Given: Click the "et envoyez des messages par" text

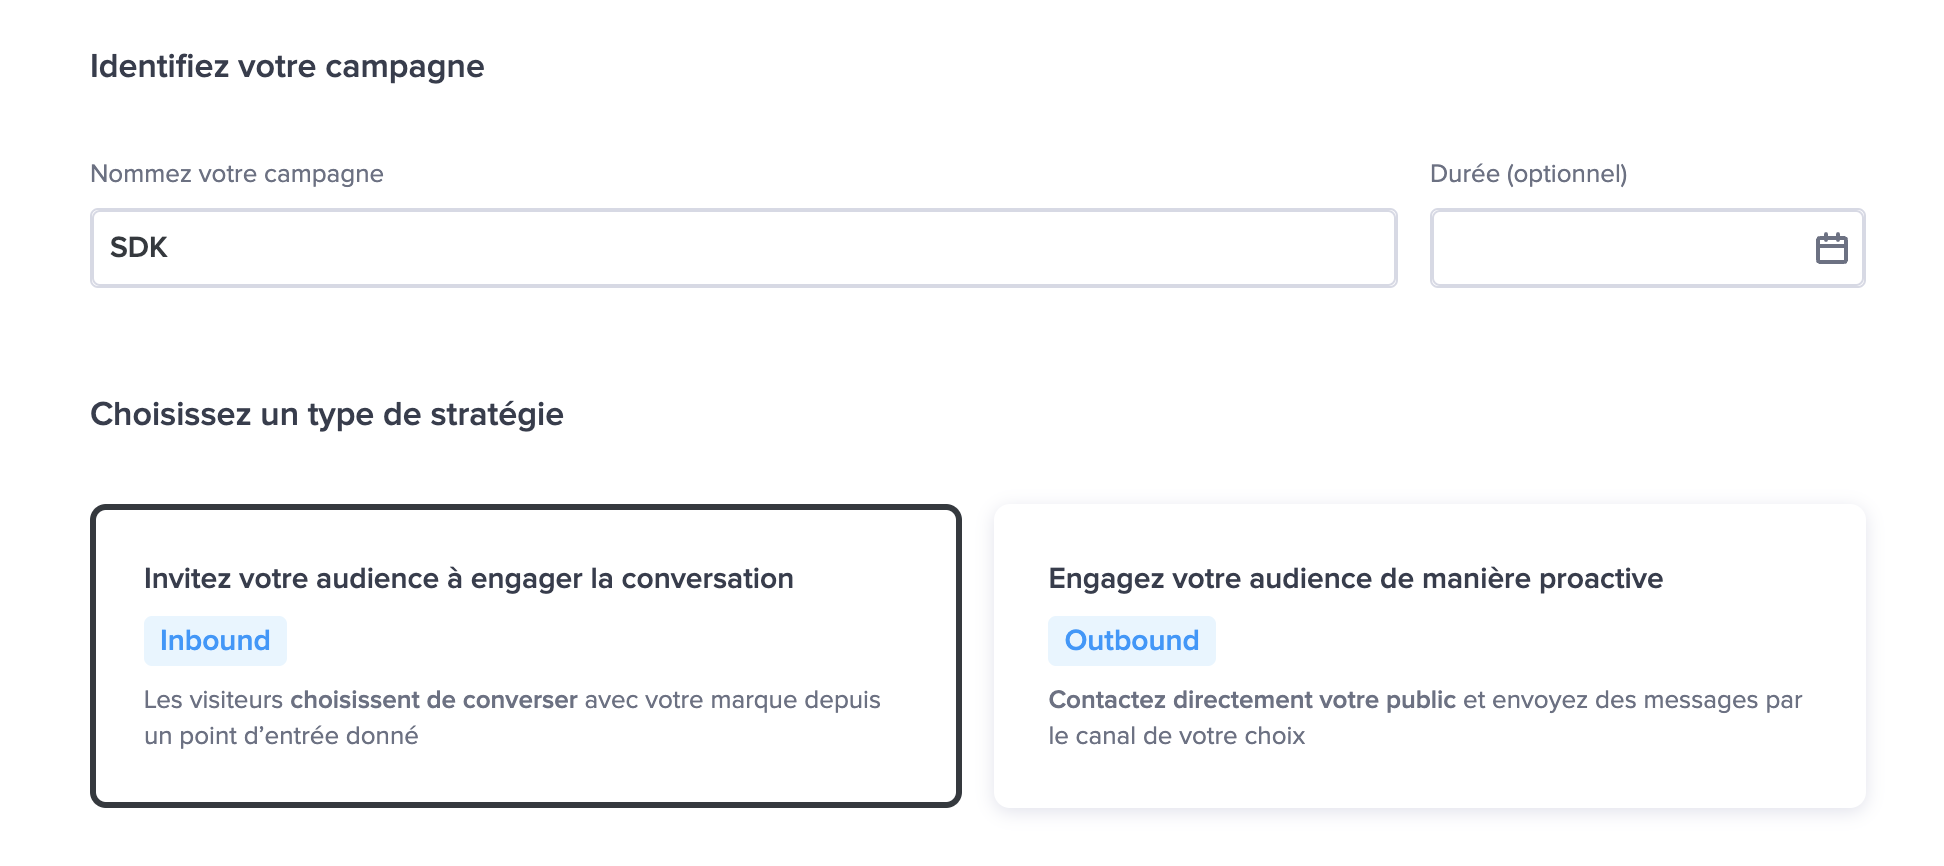Looking at the screenshot, I should tap(1632, 700).
